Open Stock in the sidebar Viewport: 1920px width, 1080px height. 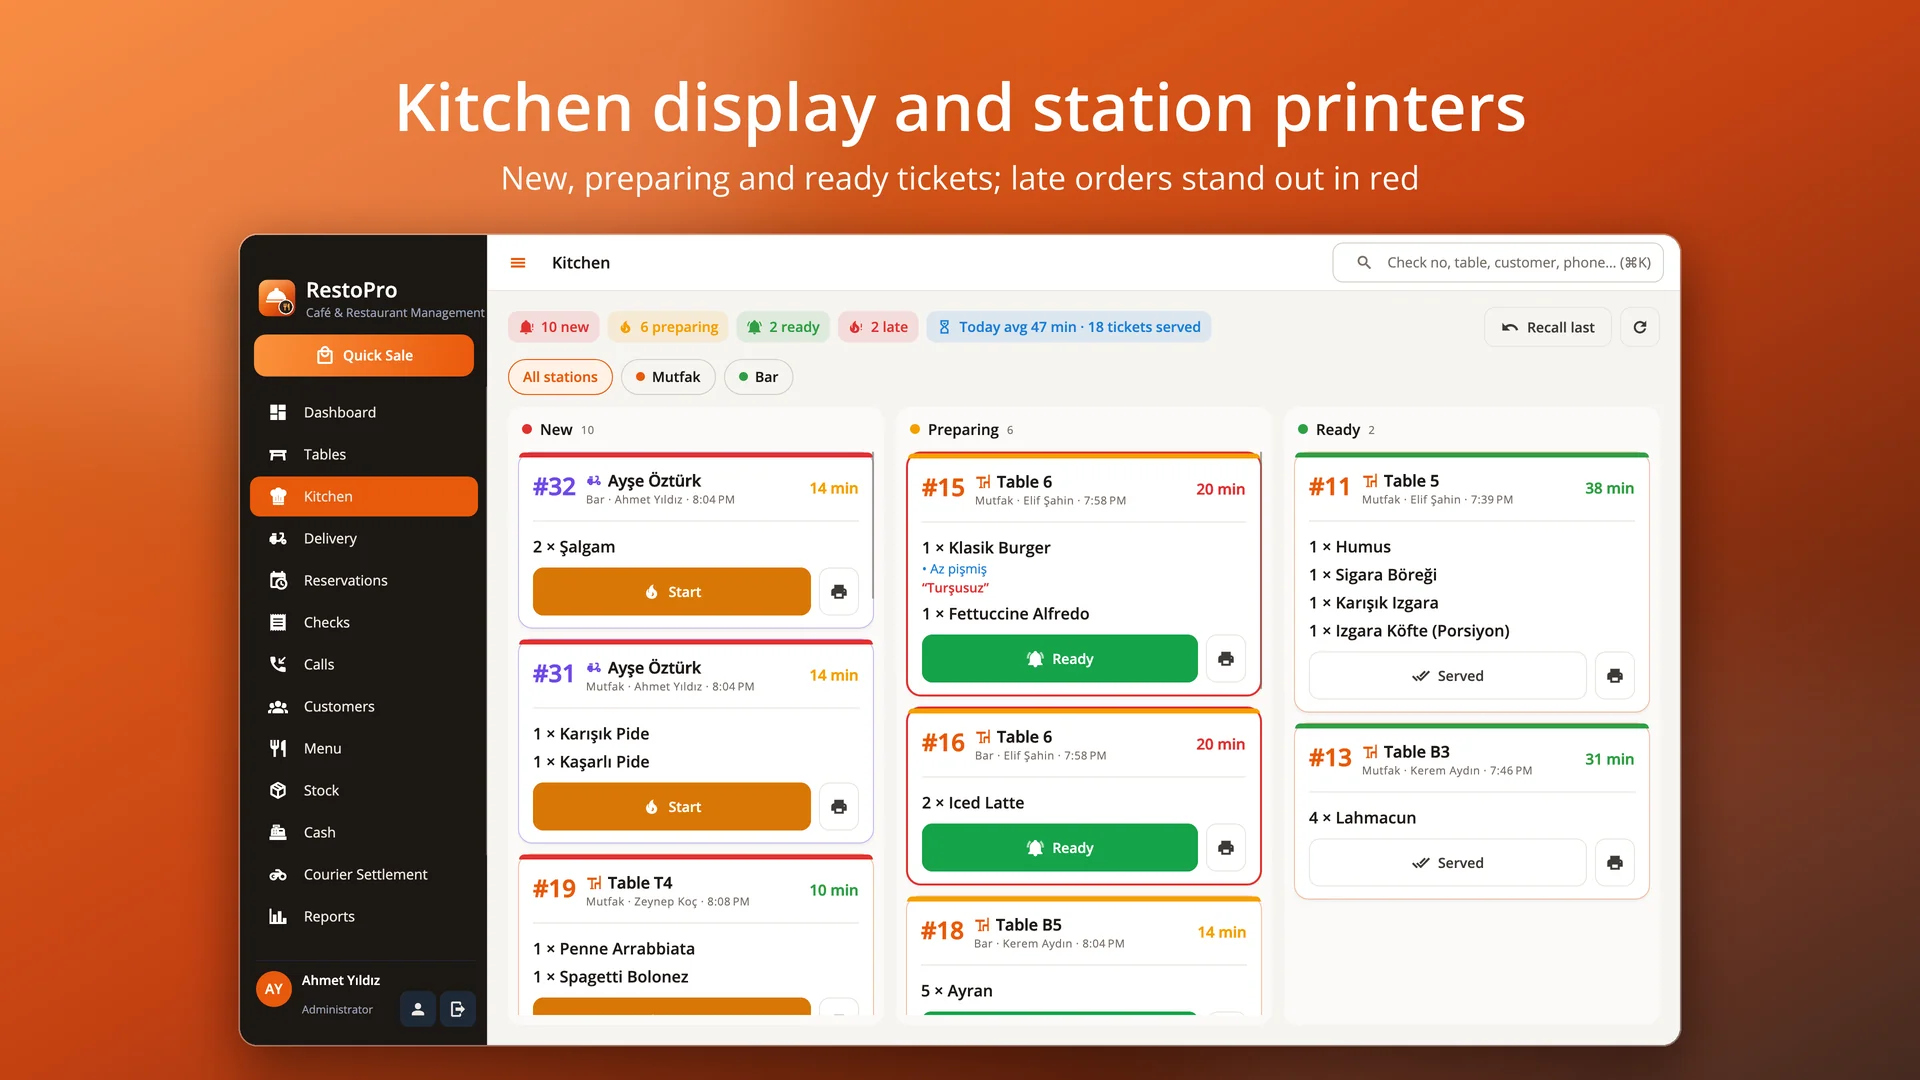pyautogui.click(x=364, y=790)
